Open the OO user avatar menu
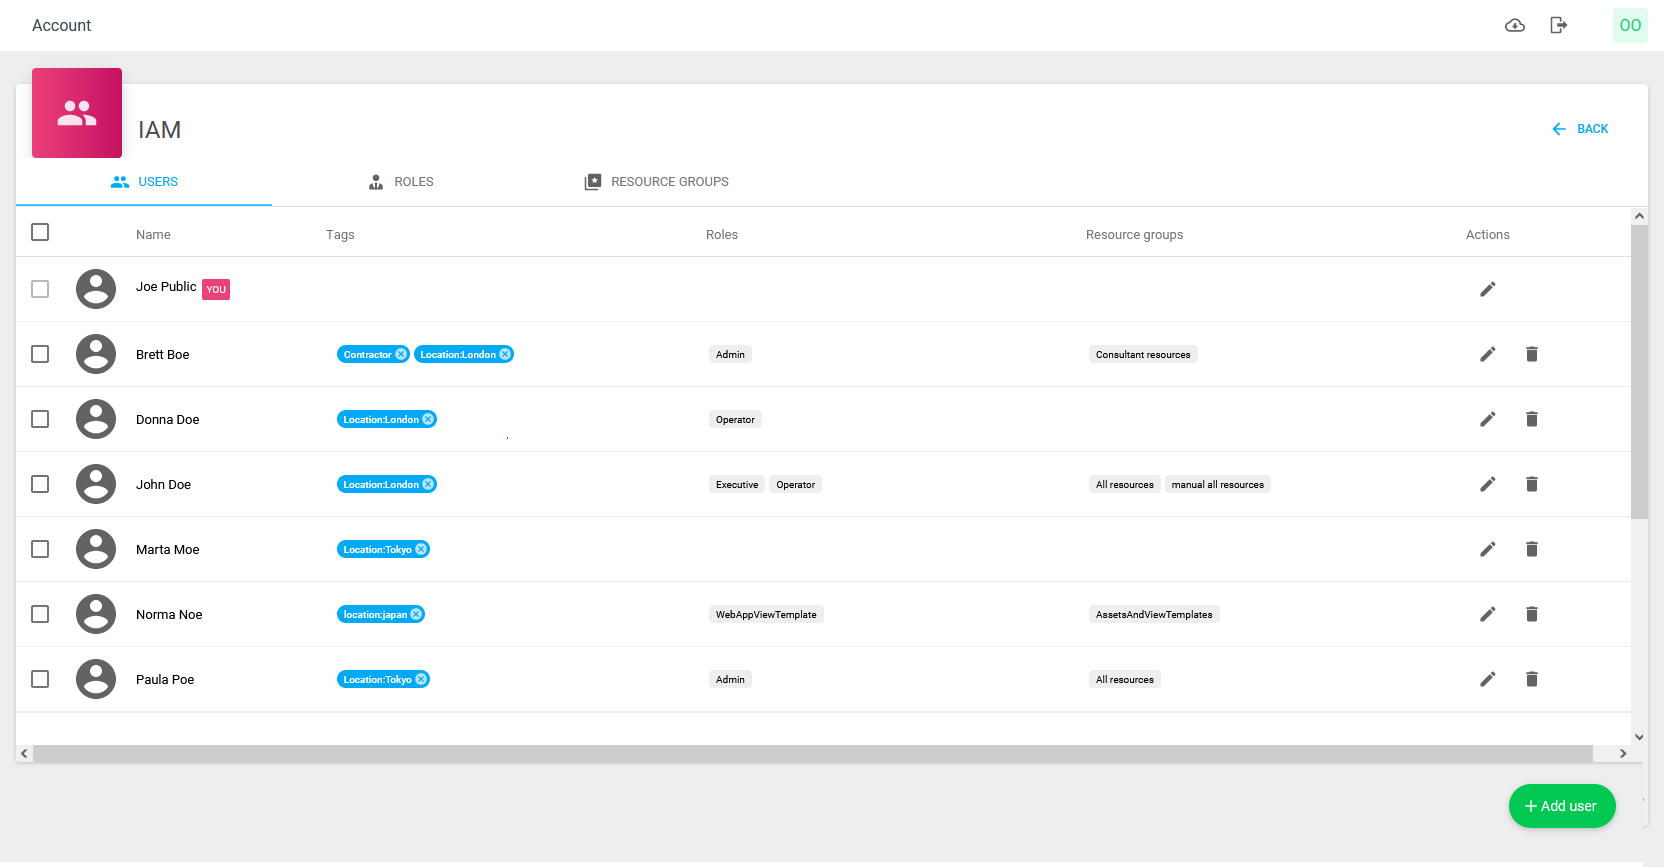Image resolution: width=1664 pixels, height=867 pixels. 1630,25
